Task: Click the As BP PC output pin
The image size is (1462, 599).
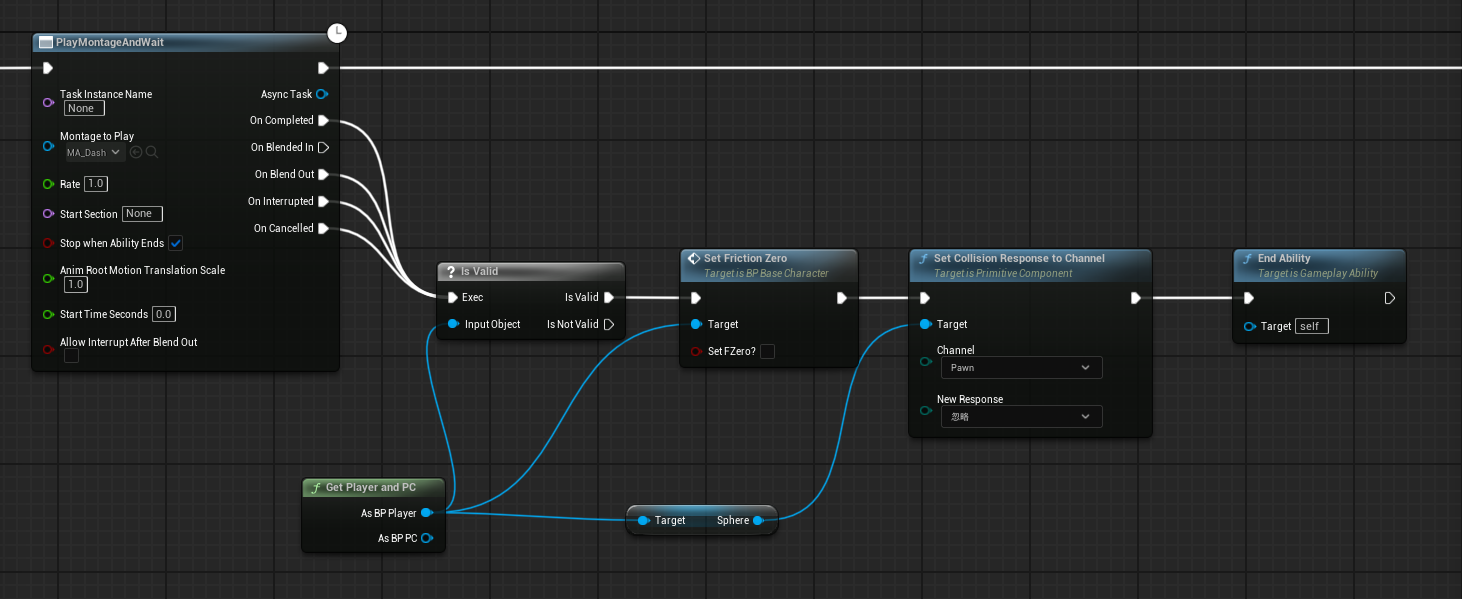Action: click(x=427, y=538)
